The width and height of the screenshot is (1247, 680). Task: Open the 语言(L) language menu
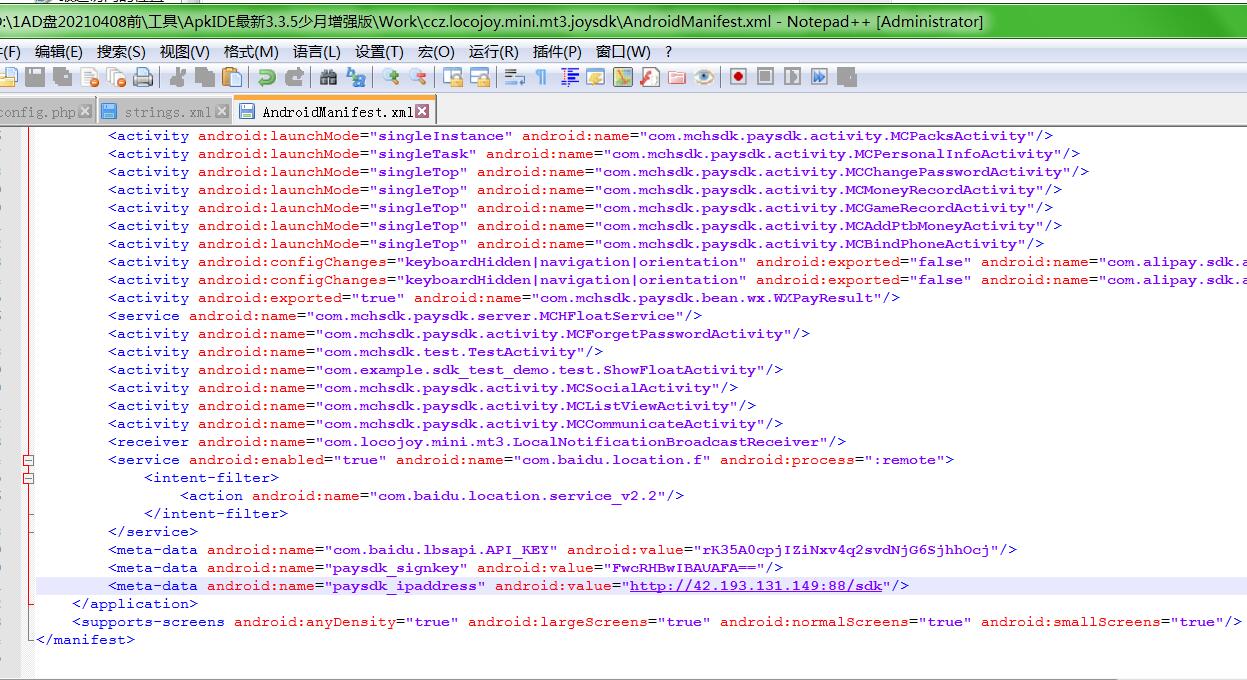tap(316, 51)
